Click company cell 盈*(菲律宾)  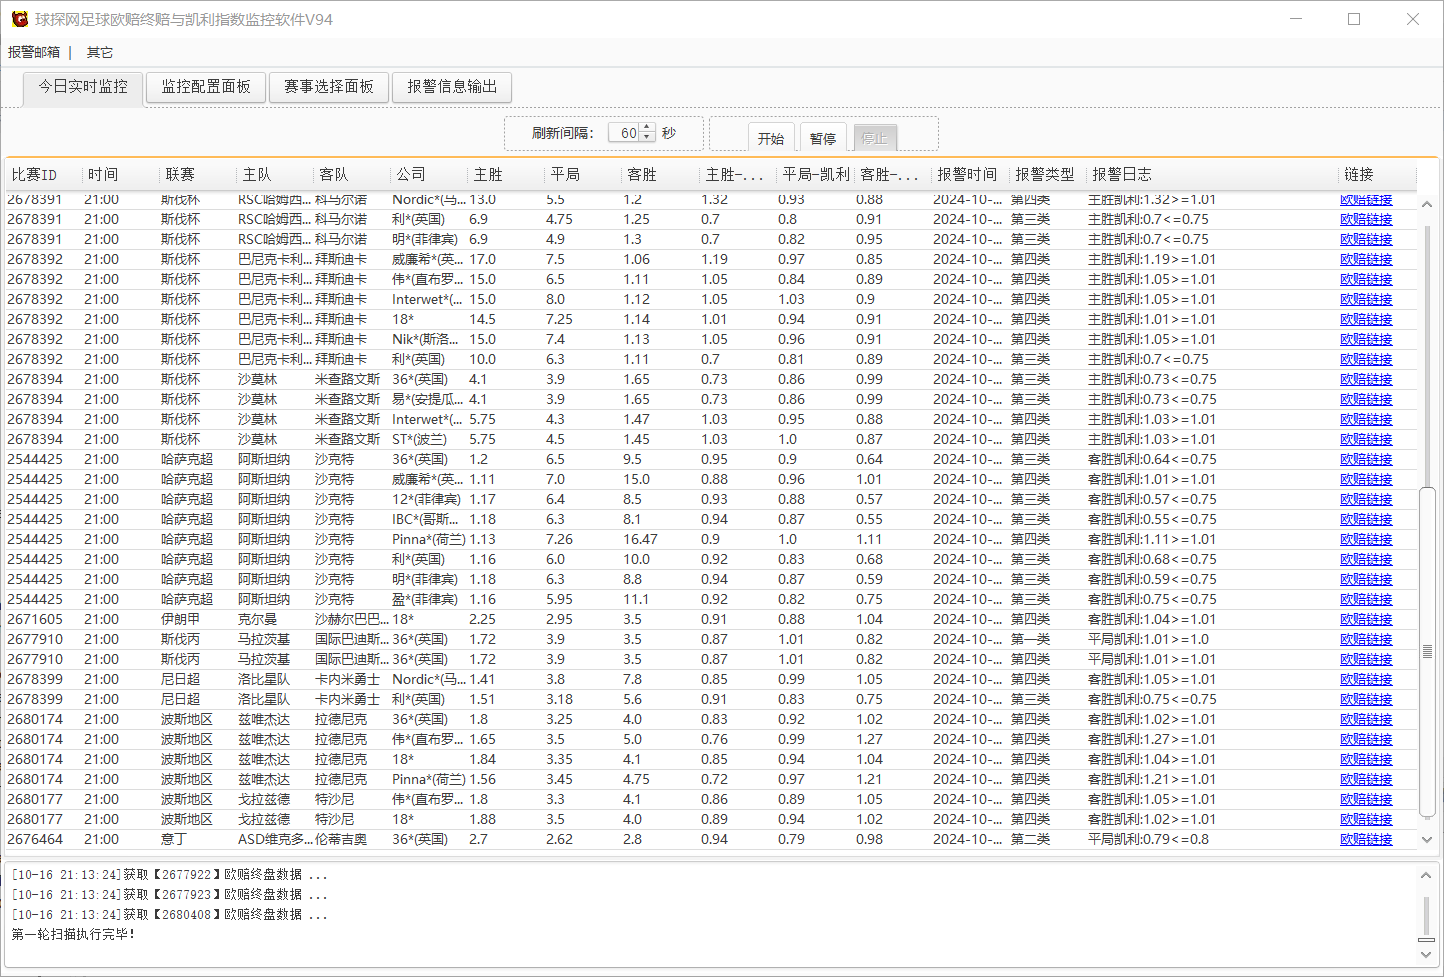tap(425, 600)
